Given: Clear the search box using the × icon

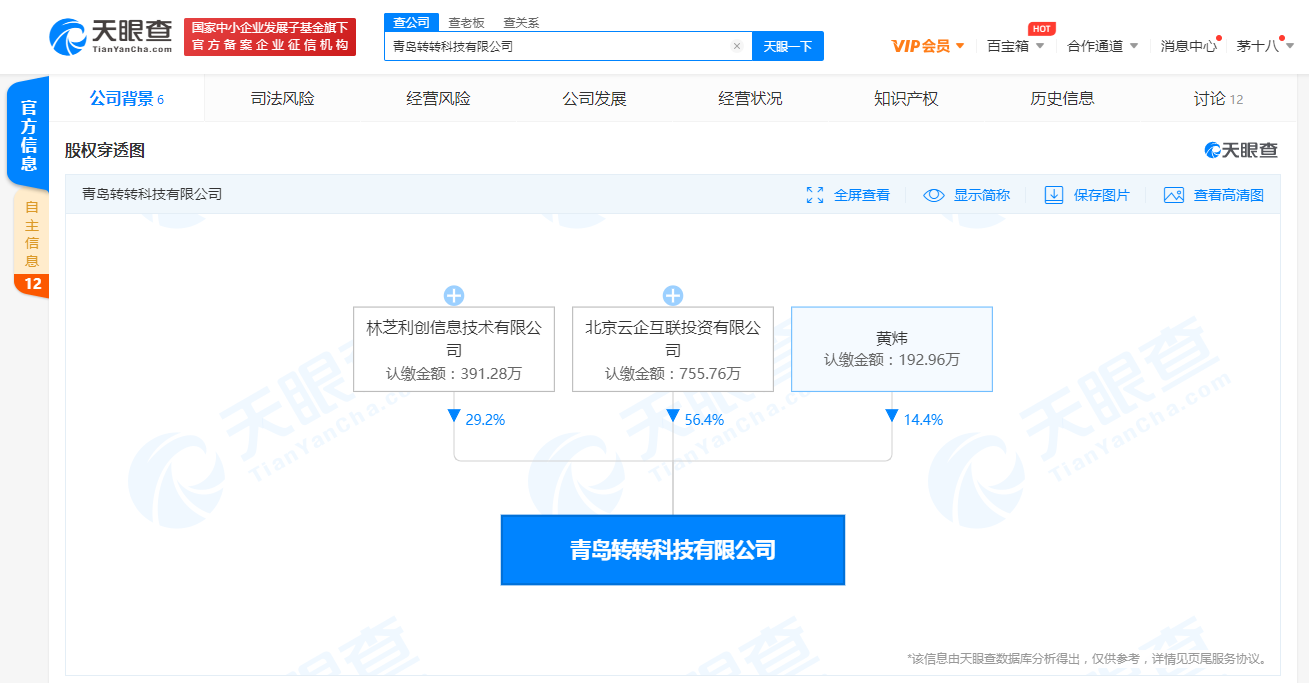Looking at the screenshot, I should point(737,46).
